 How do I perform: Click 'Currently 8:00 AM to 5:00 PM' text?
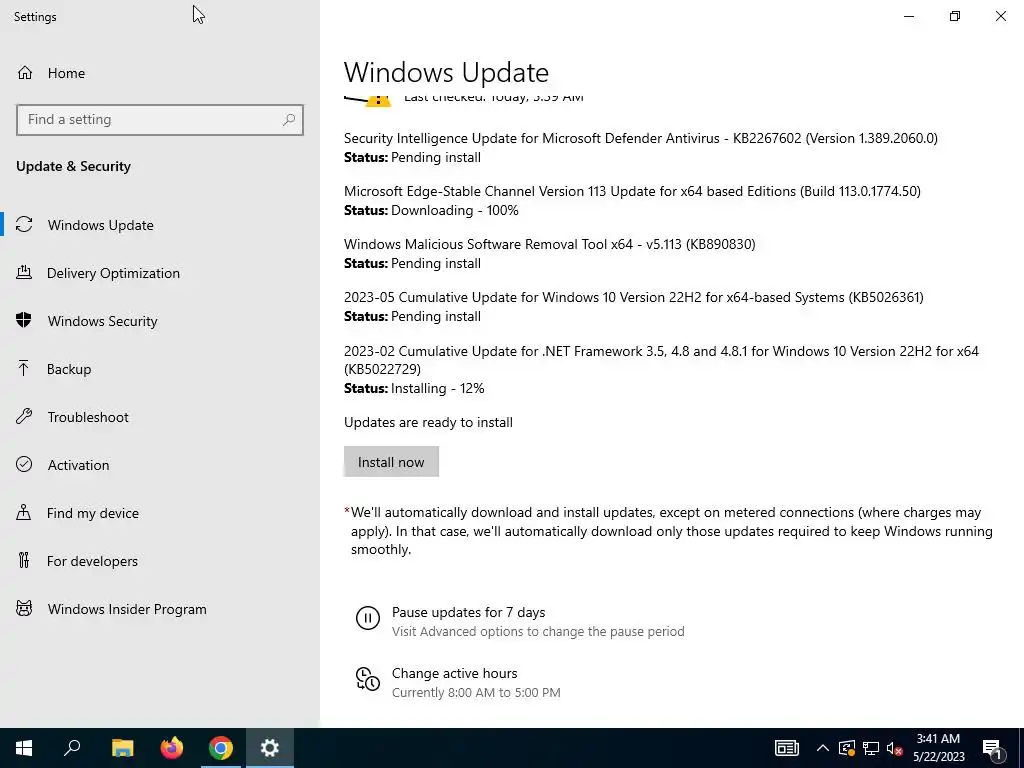pos(476,692)
